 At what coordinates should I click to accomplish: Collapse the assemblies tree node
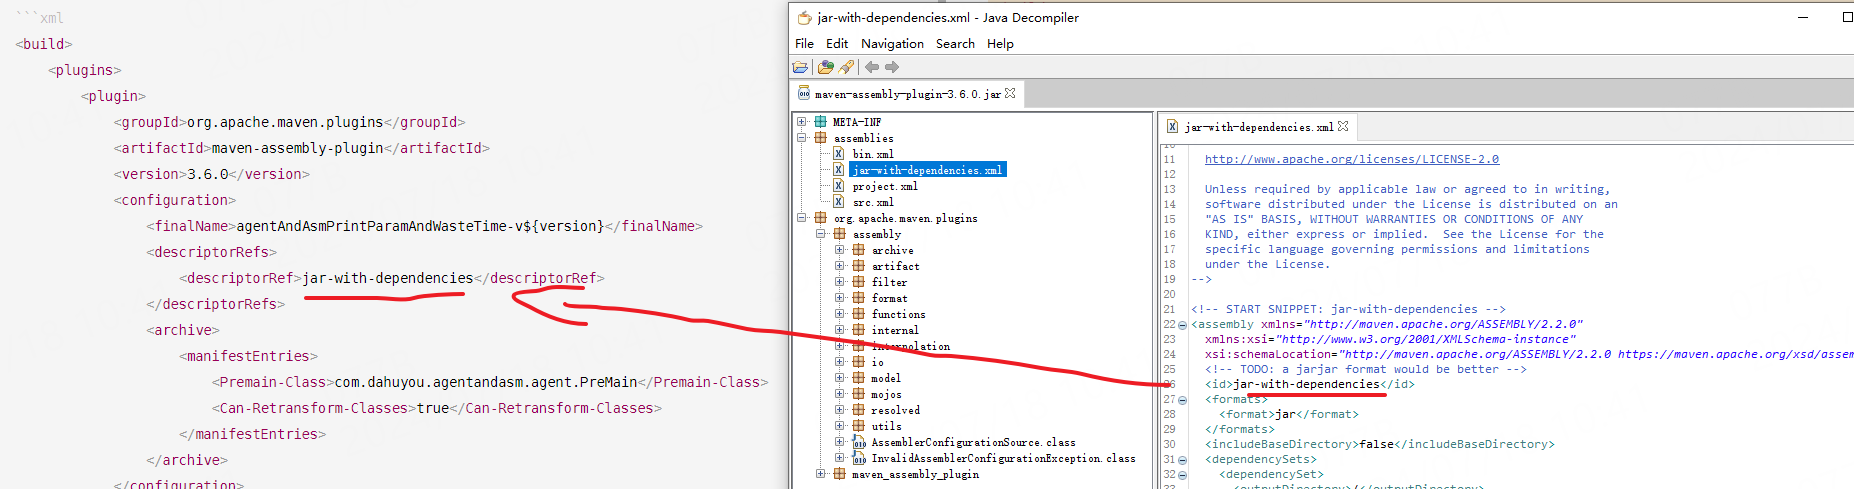point(802,138)
